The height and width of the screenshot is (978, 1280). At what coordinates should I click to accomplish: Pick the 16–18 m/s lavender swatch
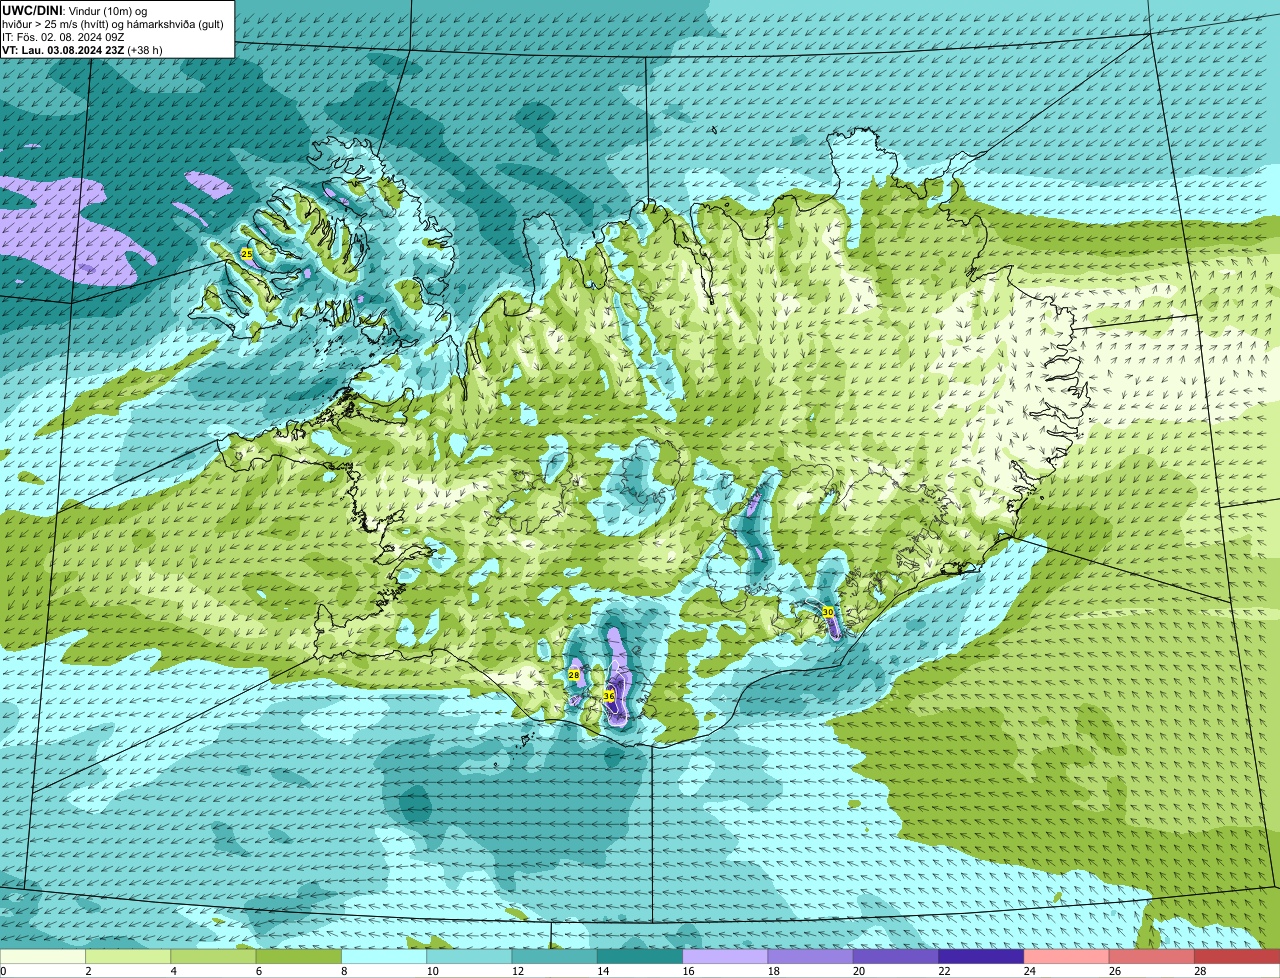[725, 956]
